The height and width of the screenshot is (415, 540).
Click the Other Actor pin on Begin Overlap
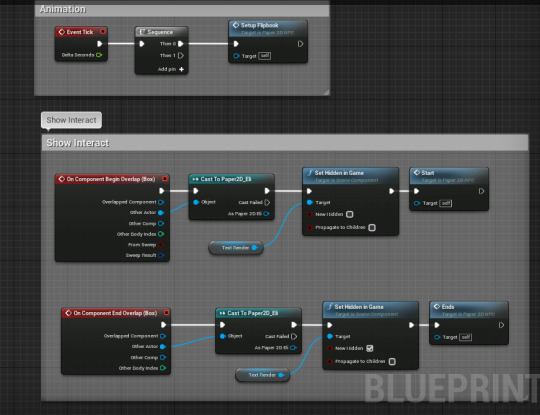(161, 212)
